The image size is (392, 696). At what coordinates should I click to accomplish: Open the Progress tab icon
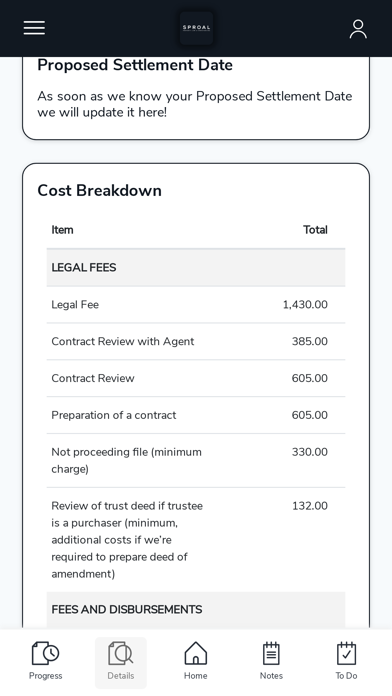click(45, 653)
